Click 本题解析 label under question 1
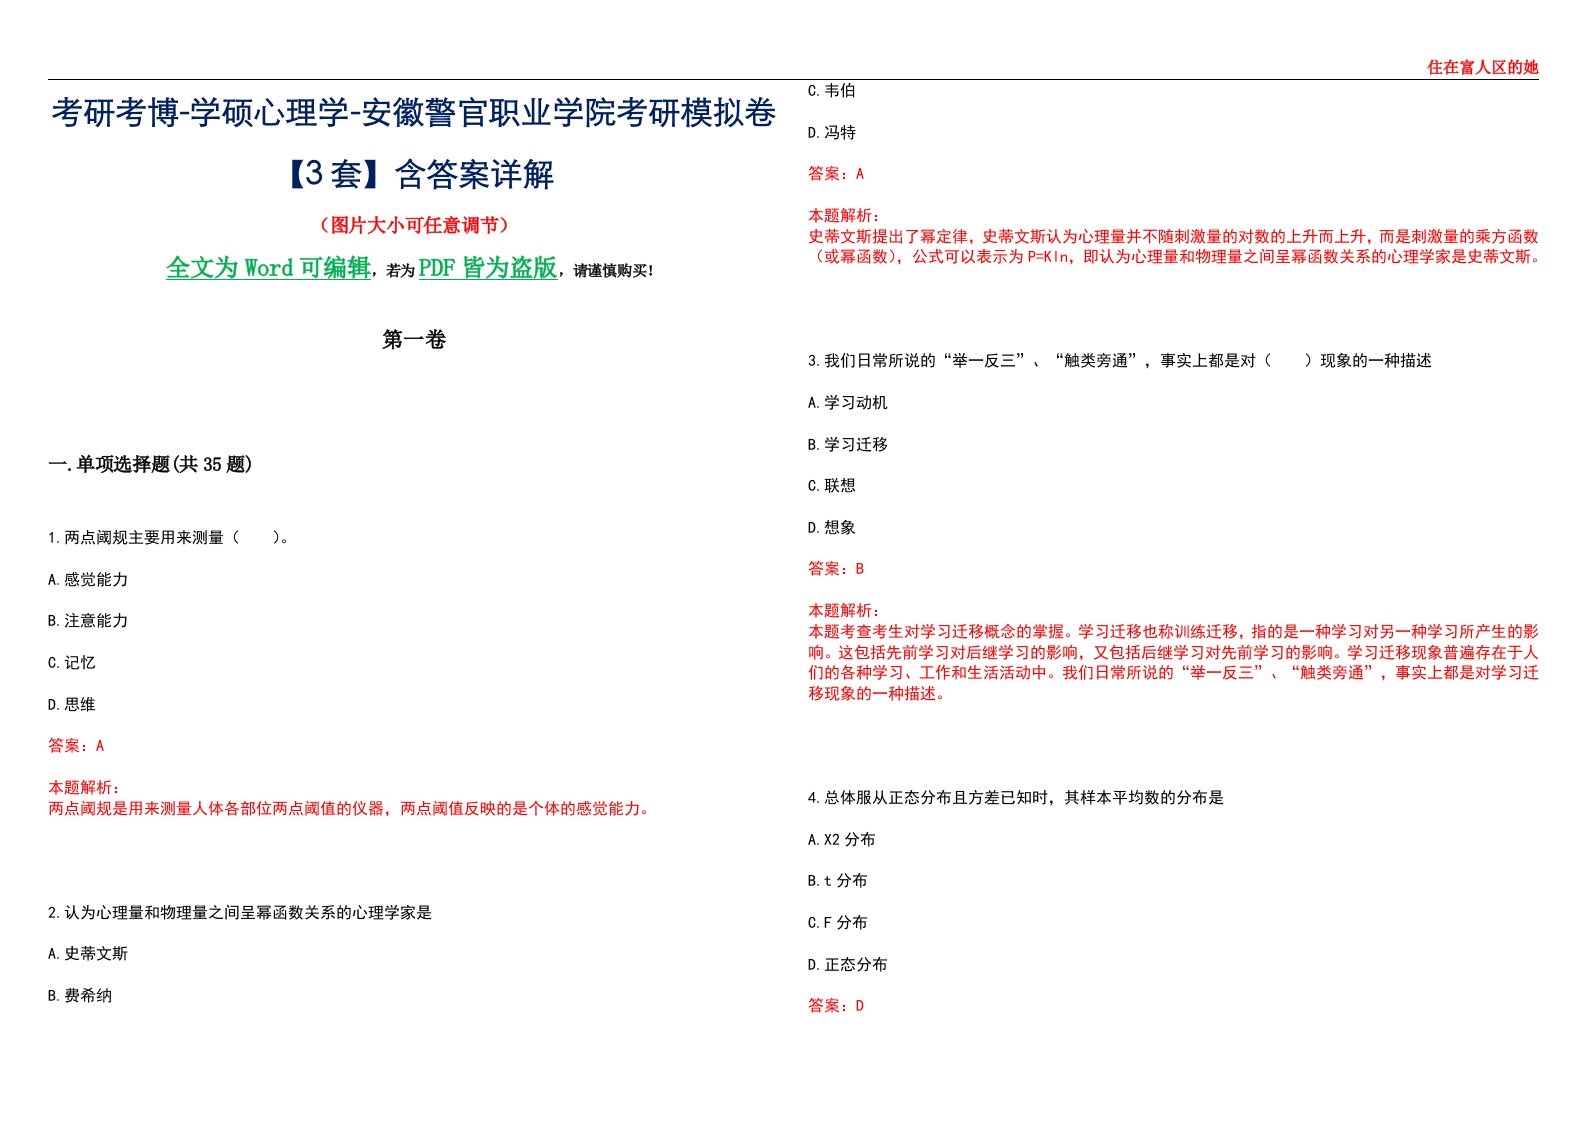 (84, 788)
